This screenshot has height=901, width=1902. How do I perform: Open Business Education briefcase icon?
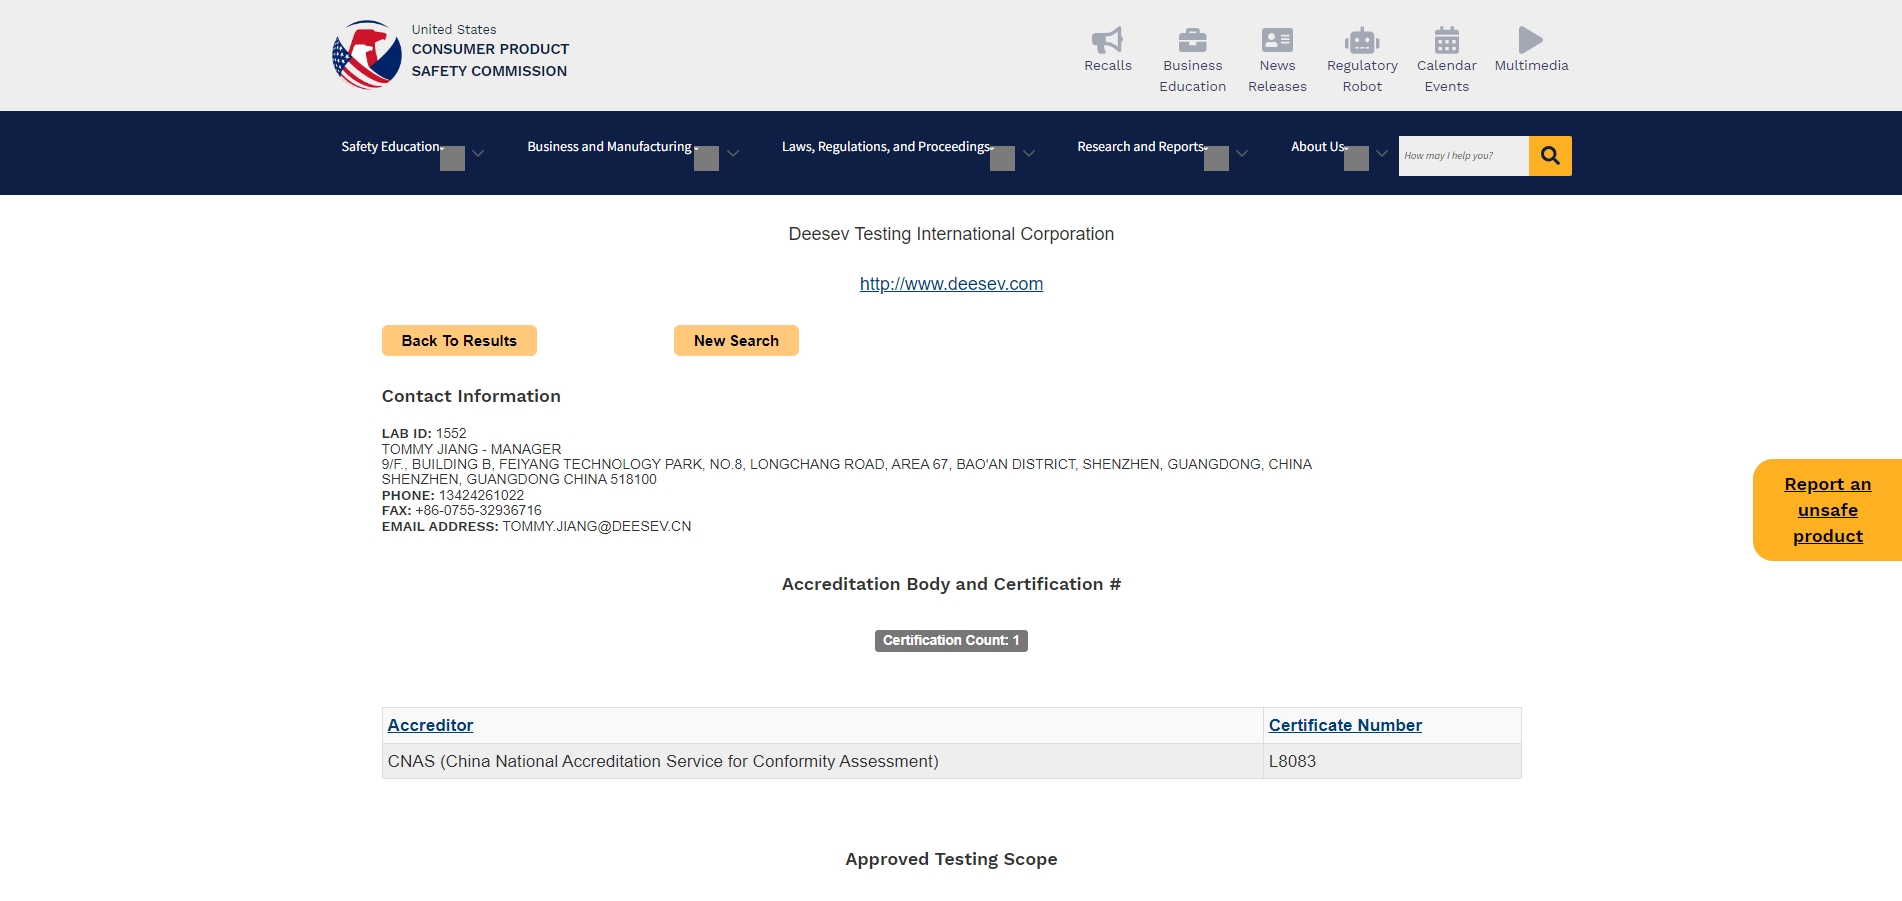pyautogui.click(x=1192, y=40)
